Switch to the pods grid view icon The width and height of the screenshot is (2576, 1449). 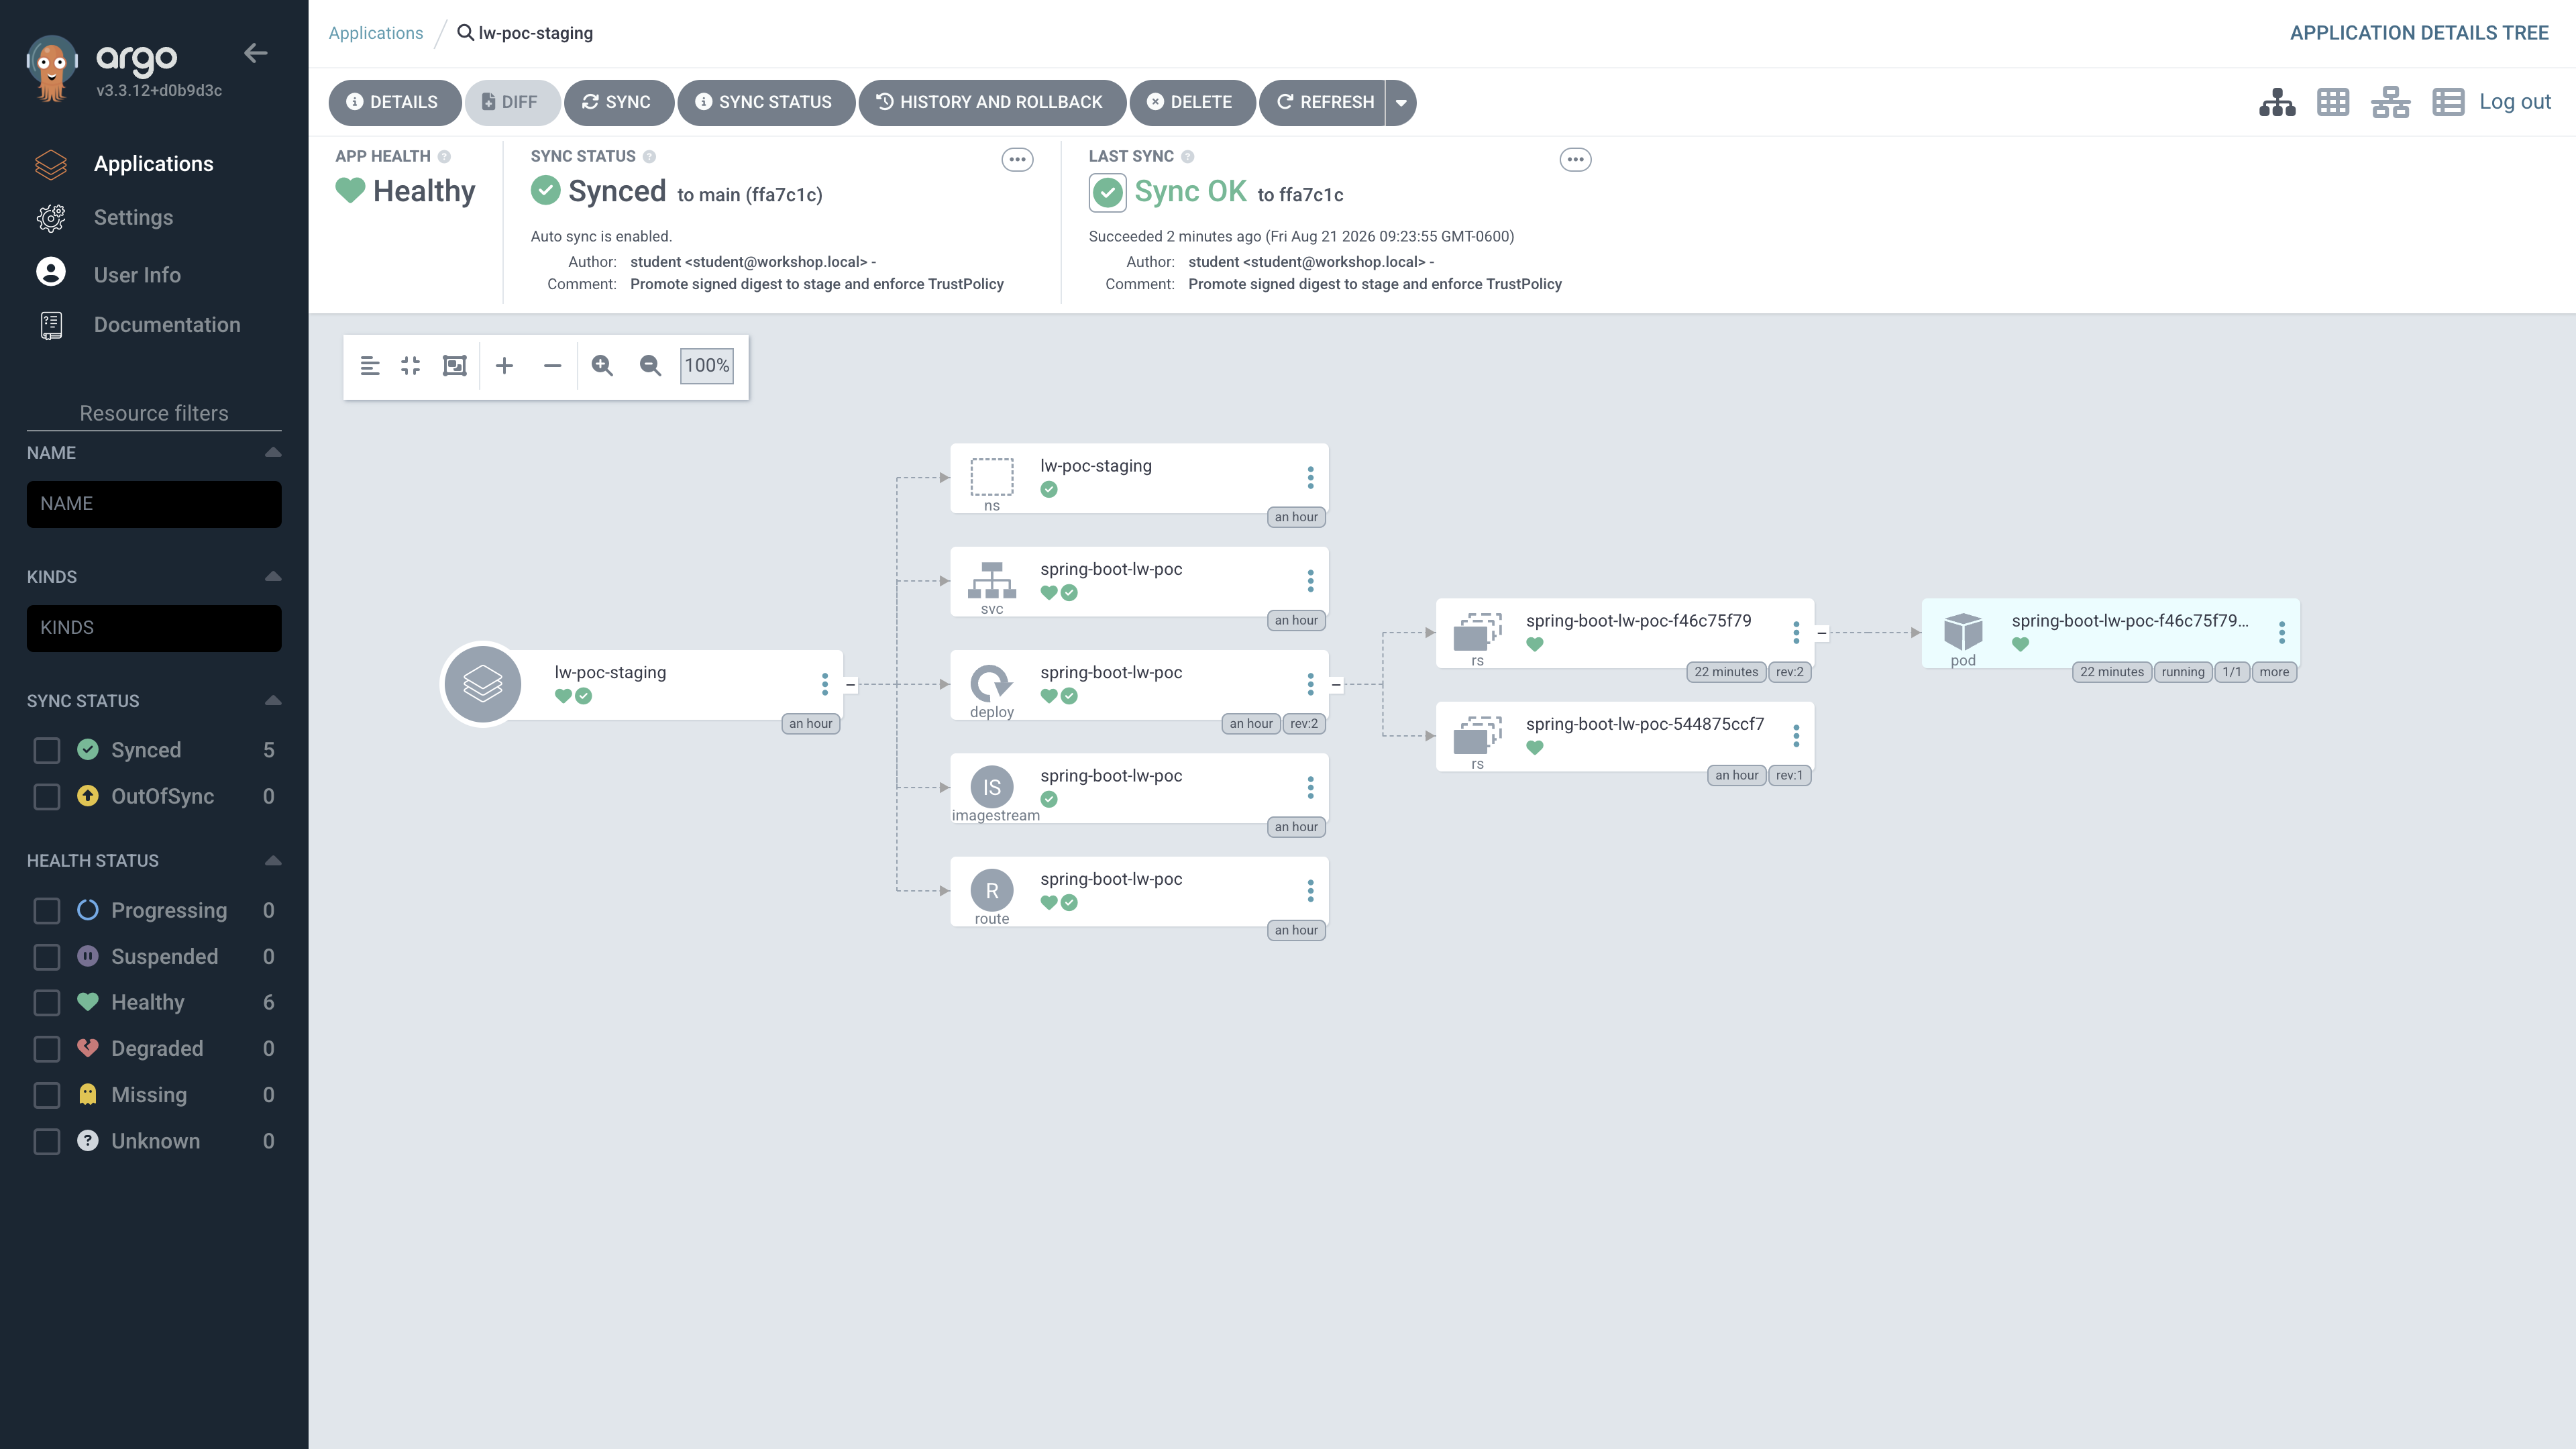2333,102
